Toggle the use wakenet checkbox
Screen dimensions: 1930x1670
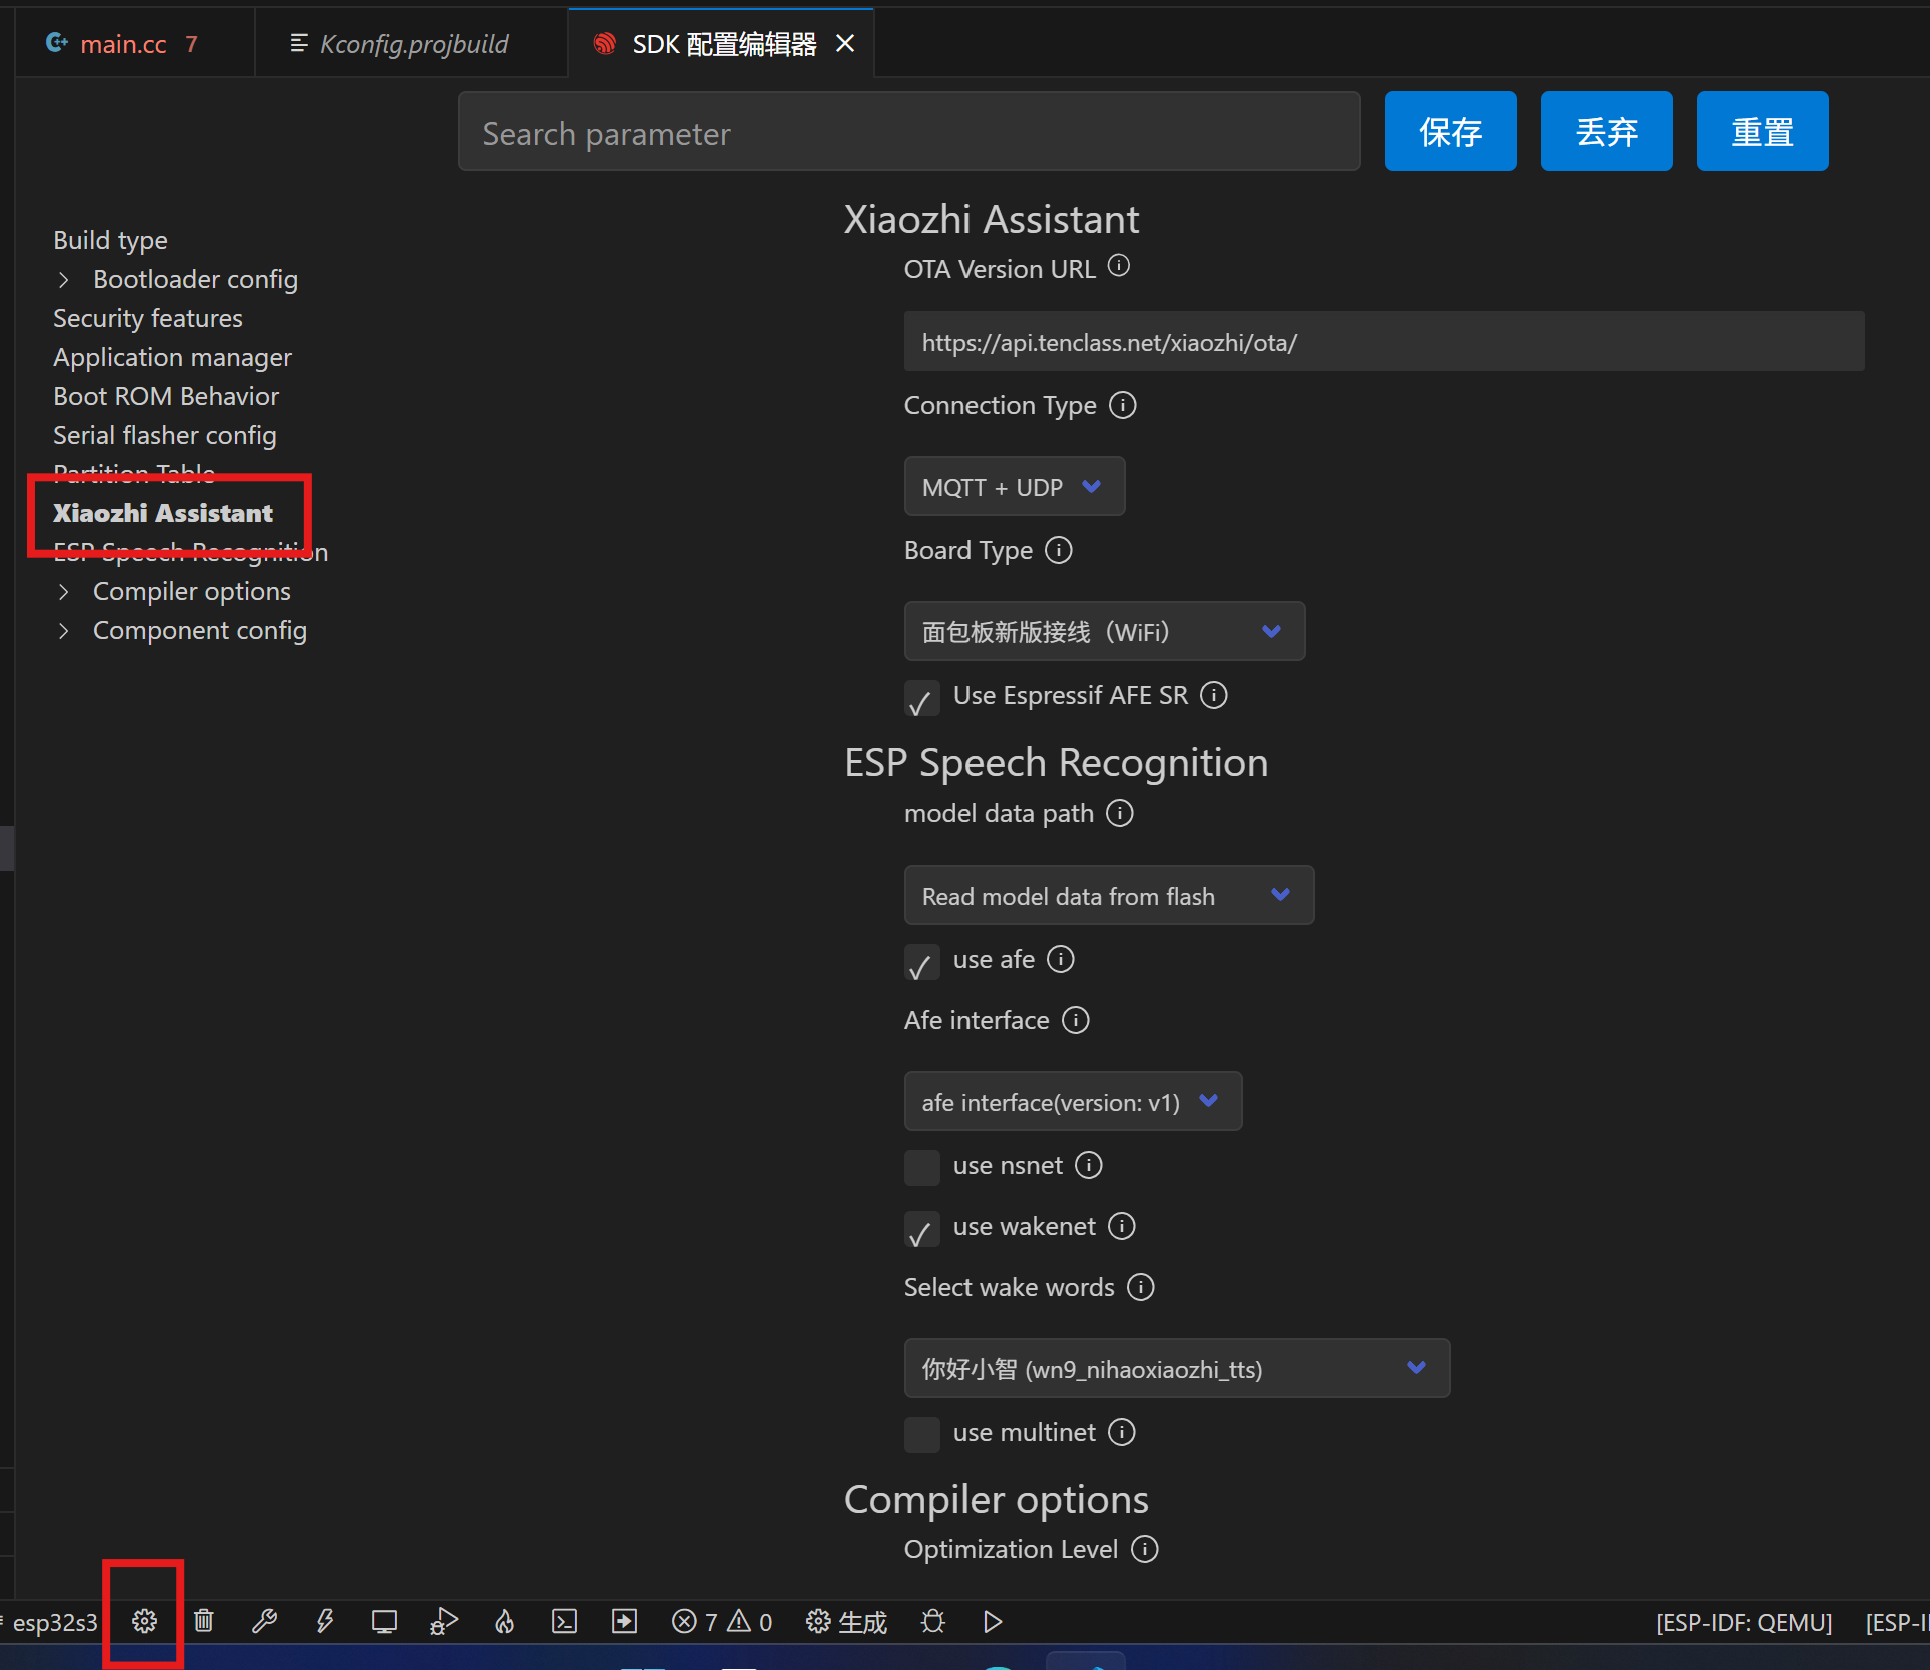tap(921, 1229)
